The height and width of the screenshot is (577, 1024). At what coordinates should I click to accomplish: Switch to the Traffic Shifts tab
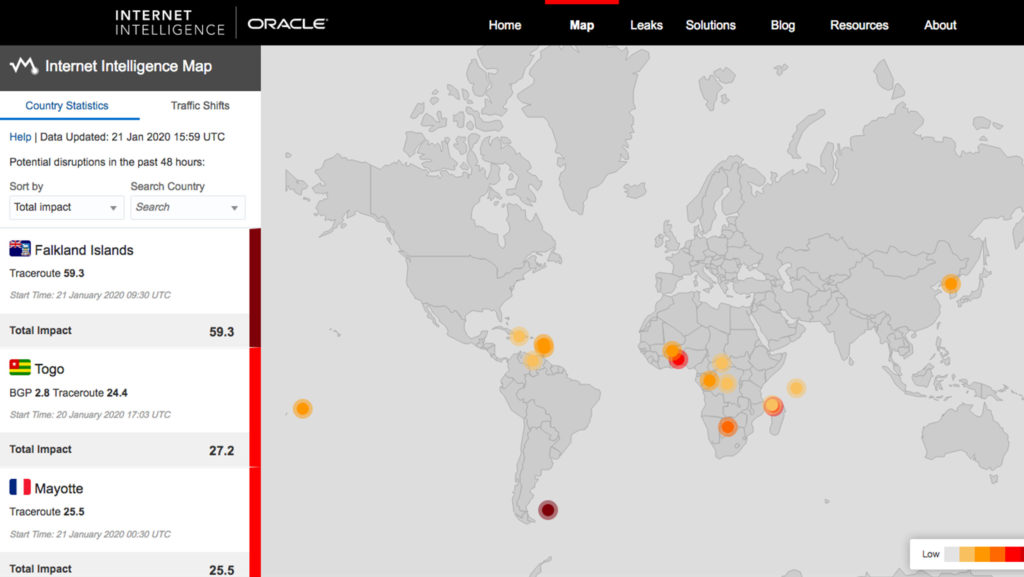pos(200,106)
